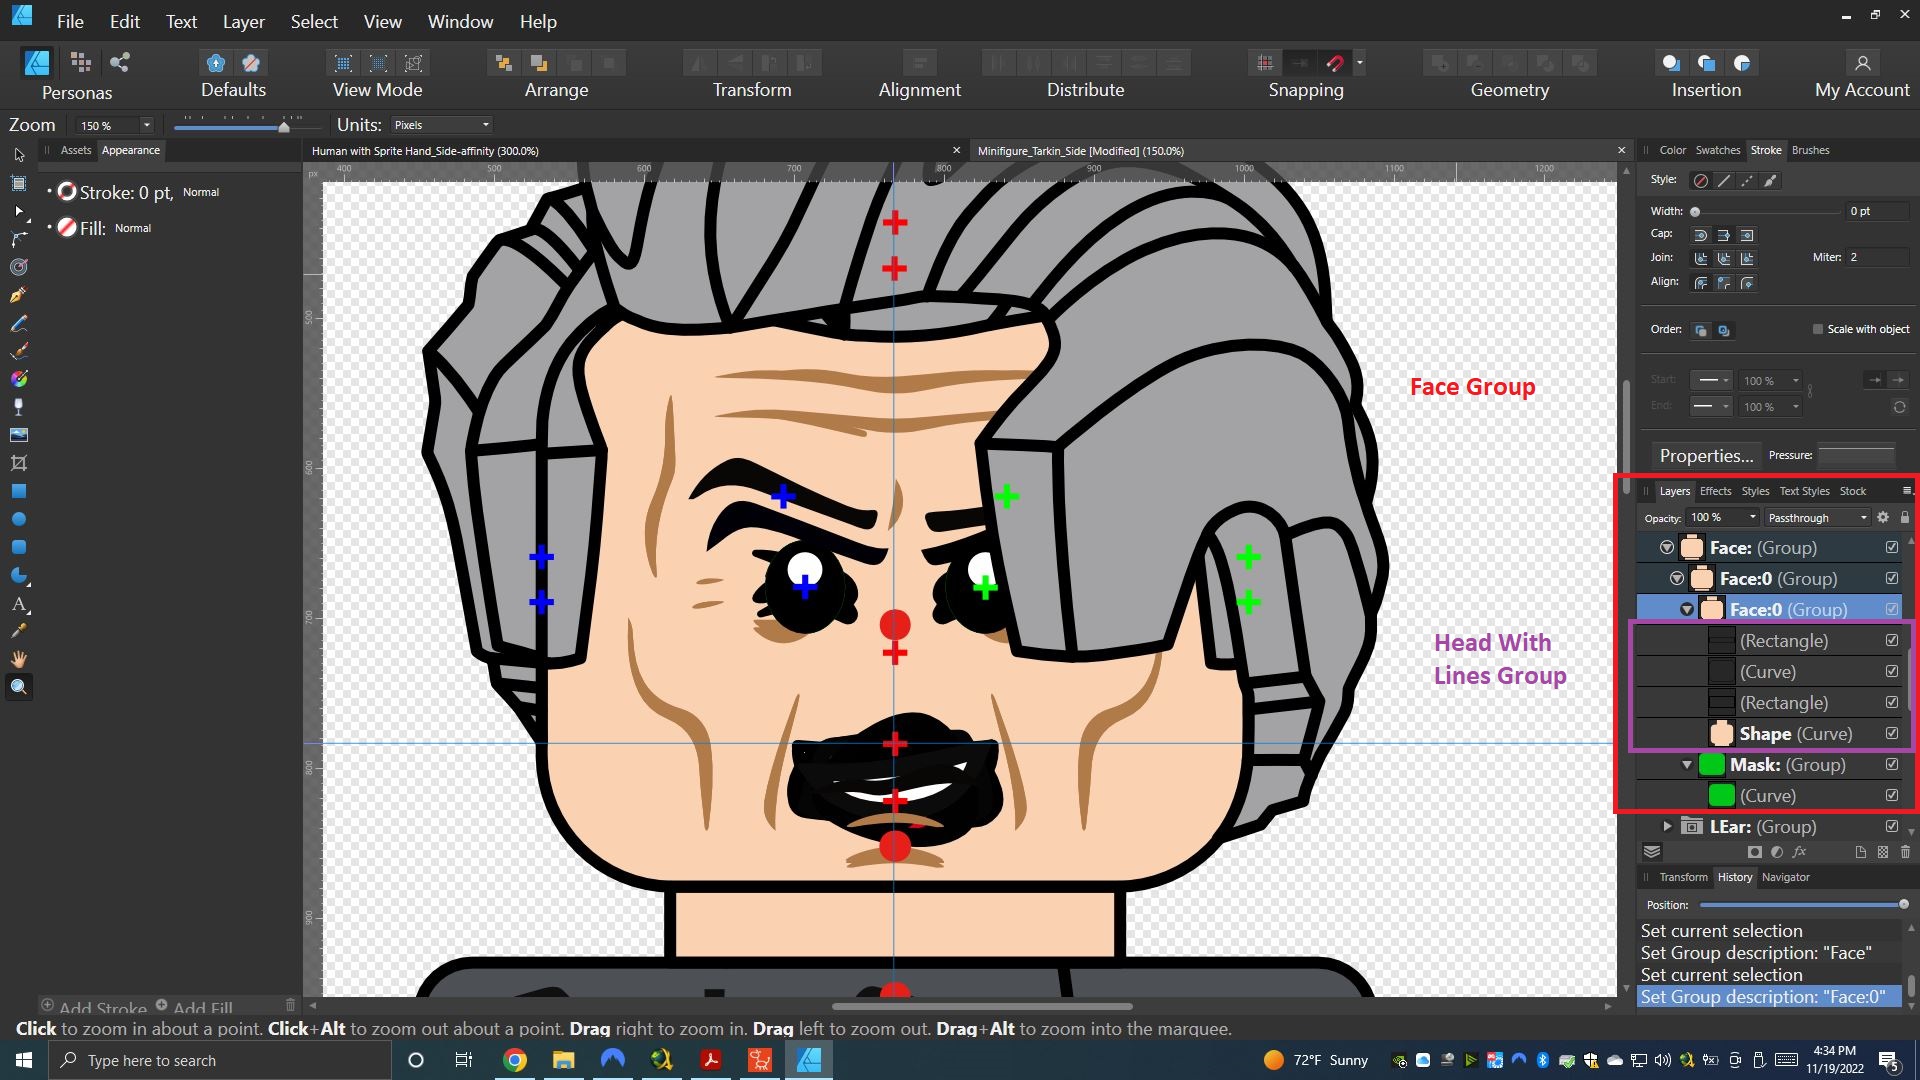Select the Color Picker eyedropper tool

(x=19, y=631)
